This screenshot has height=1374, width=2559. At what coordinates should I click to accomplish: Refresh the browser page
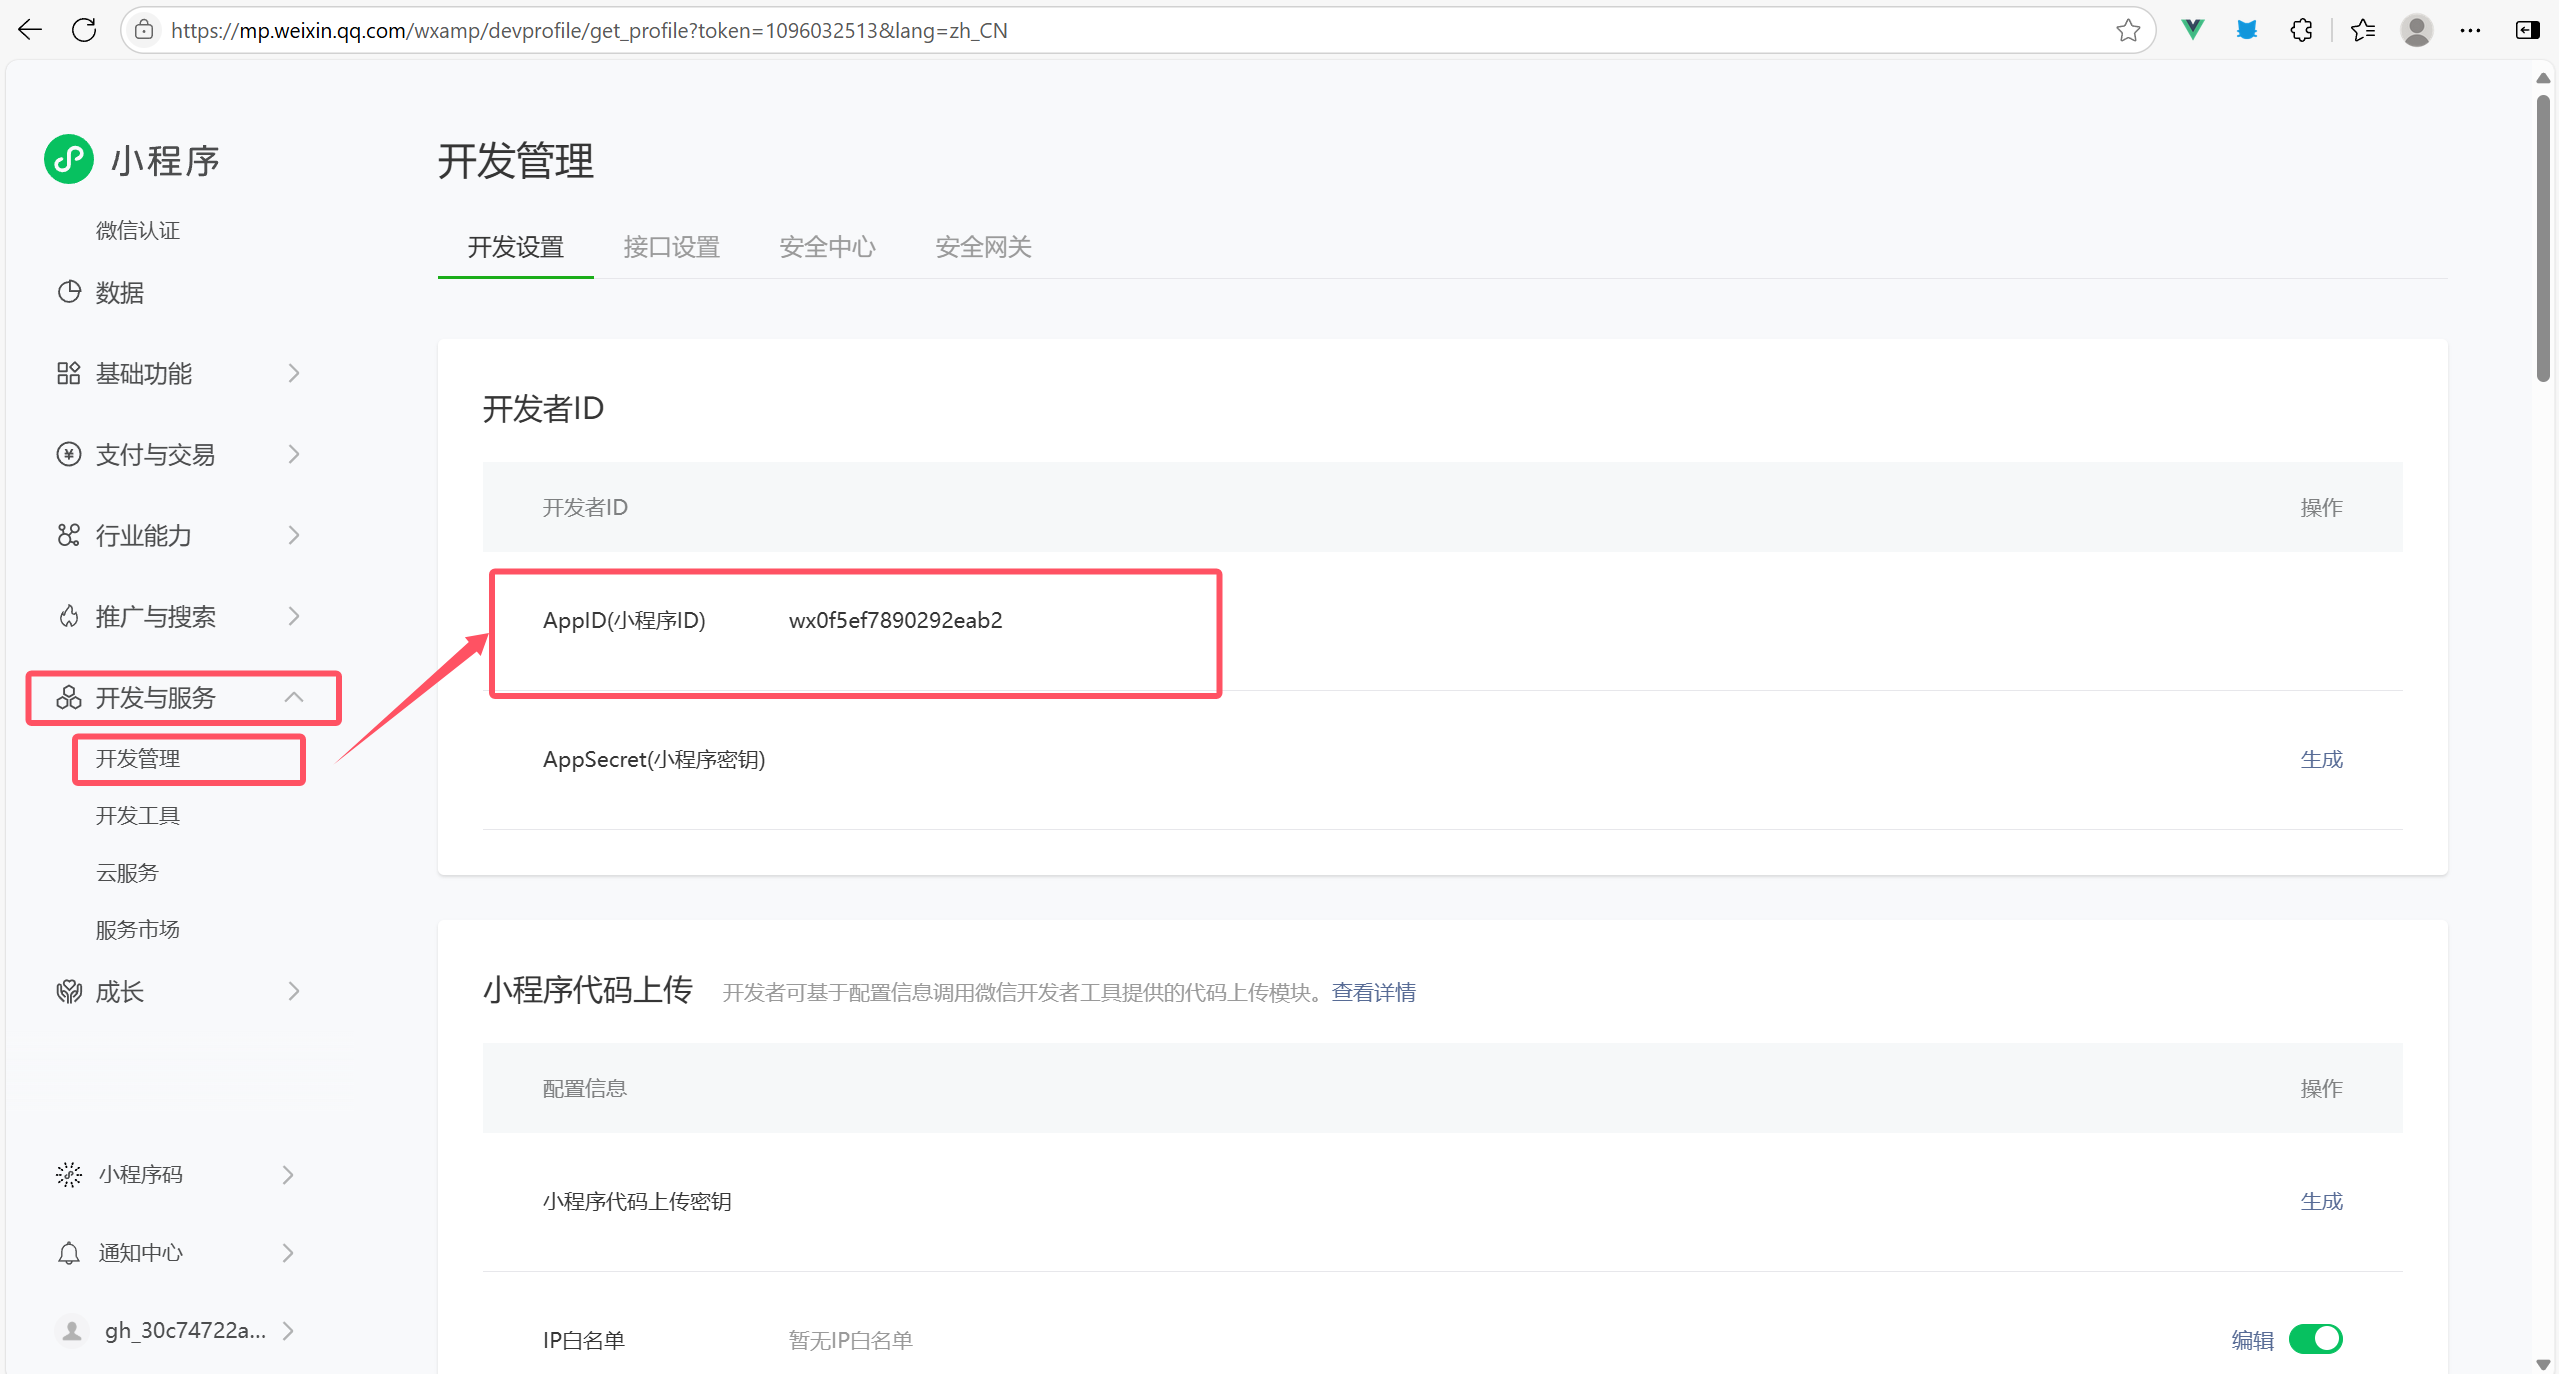click(84, 30)
